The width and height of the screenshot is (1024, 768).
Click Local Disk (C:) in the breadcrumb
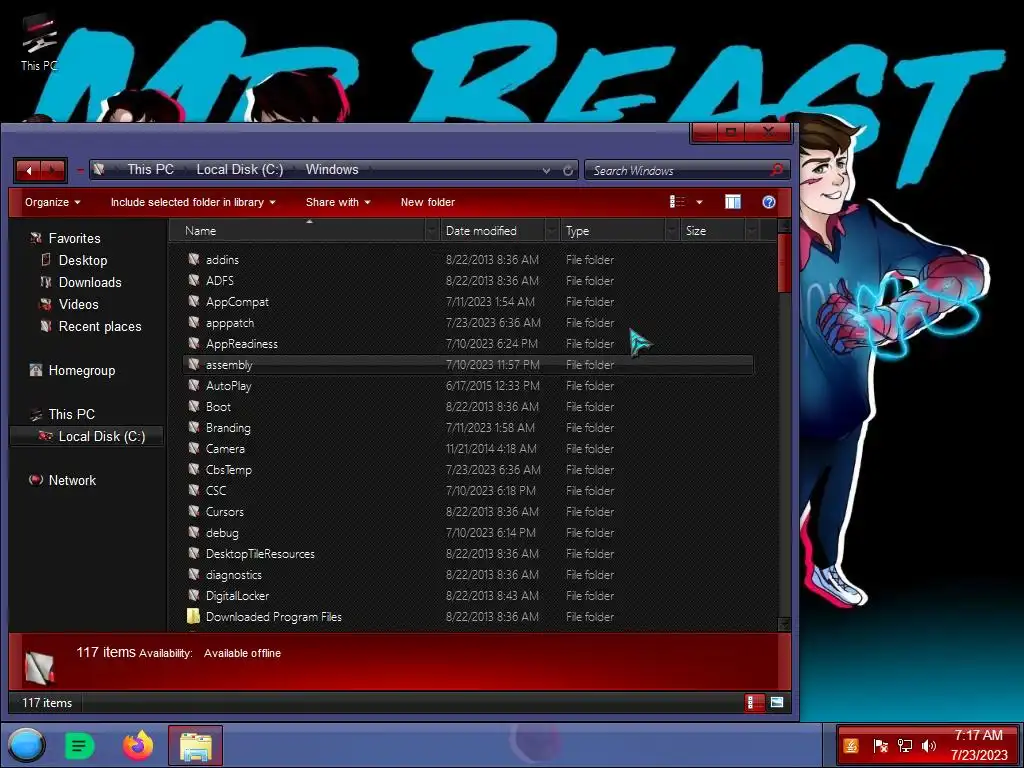tap(240, 170)
